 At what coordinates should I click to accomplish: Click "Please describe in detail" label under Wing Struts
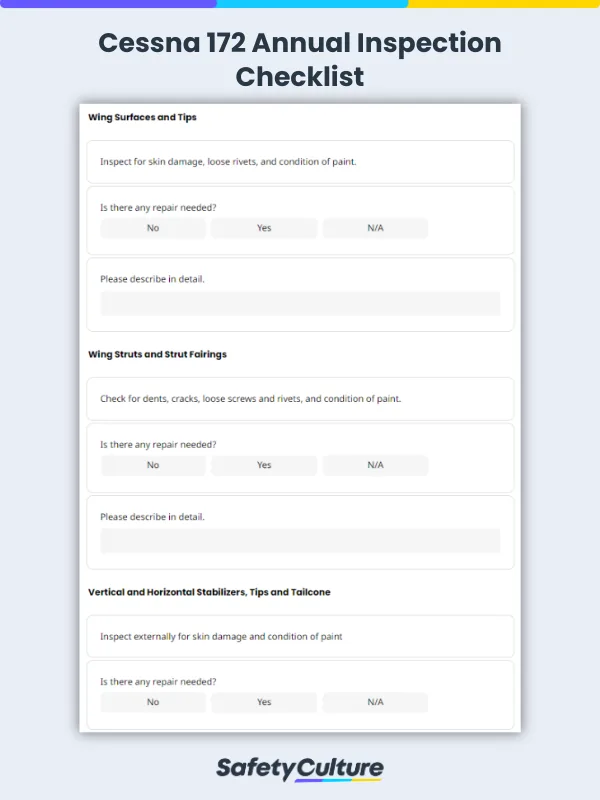pyautogui.click(x=152, y=517)
